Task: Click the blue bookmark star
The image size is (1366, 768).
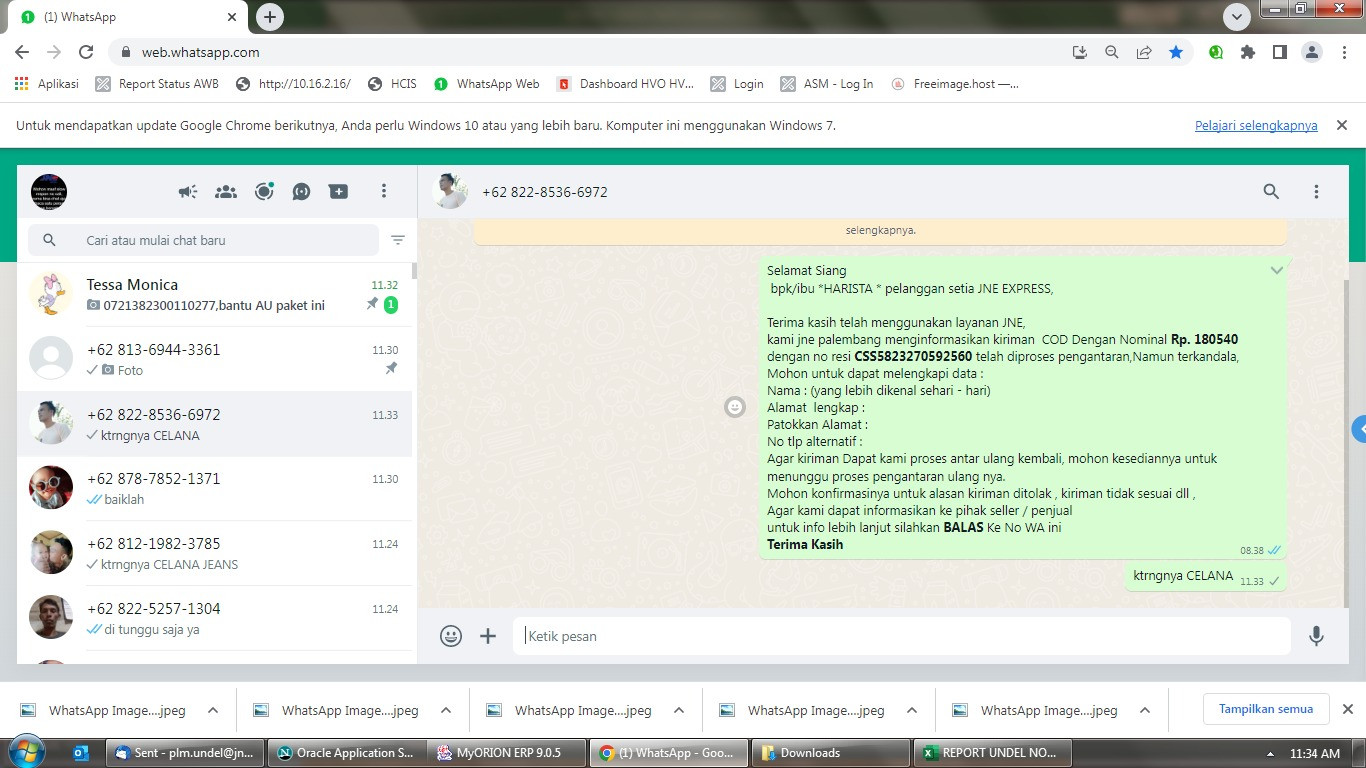Action: [1176, 52]
